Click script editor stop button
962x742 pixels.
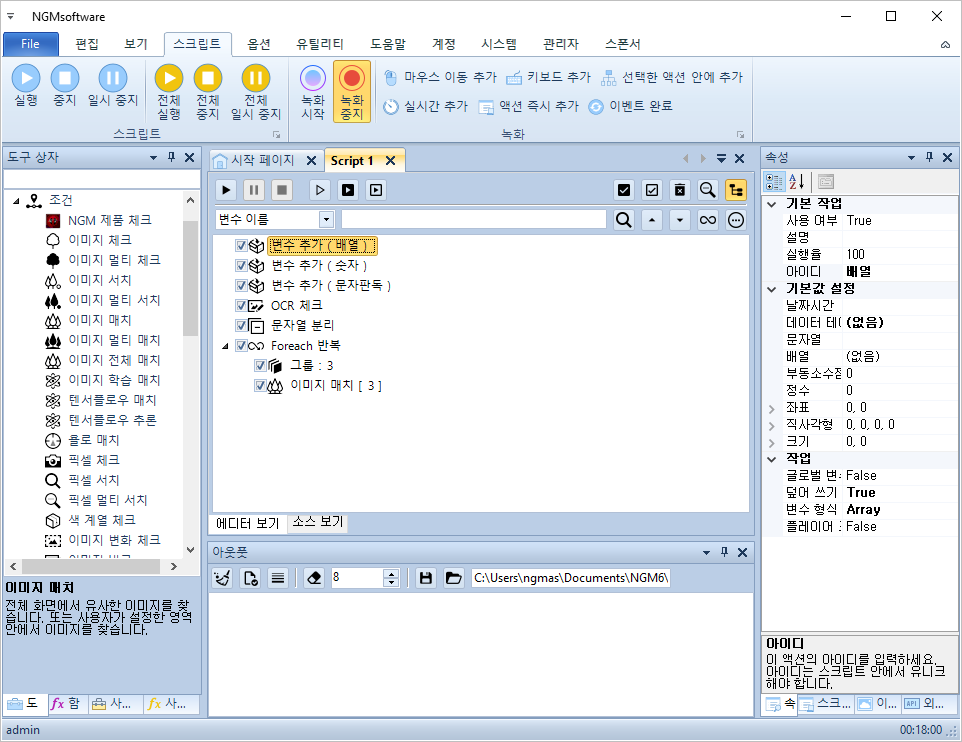point(282,190)
